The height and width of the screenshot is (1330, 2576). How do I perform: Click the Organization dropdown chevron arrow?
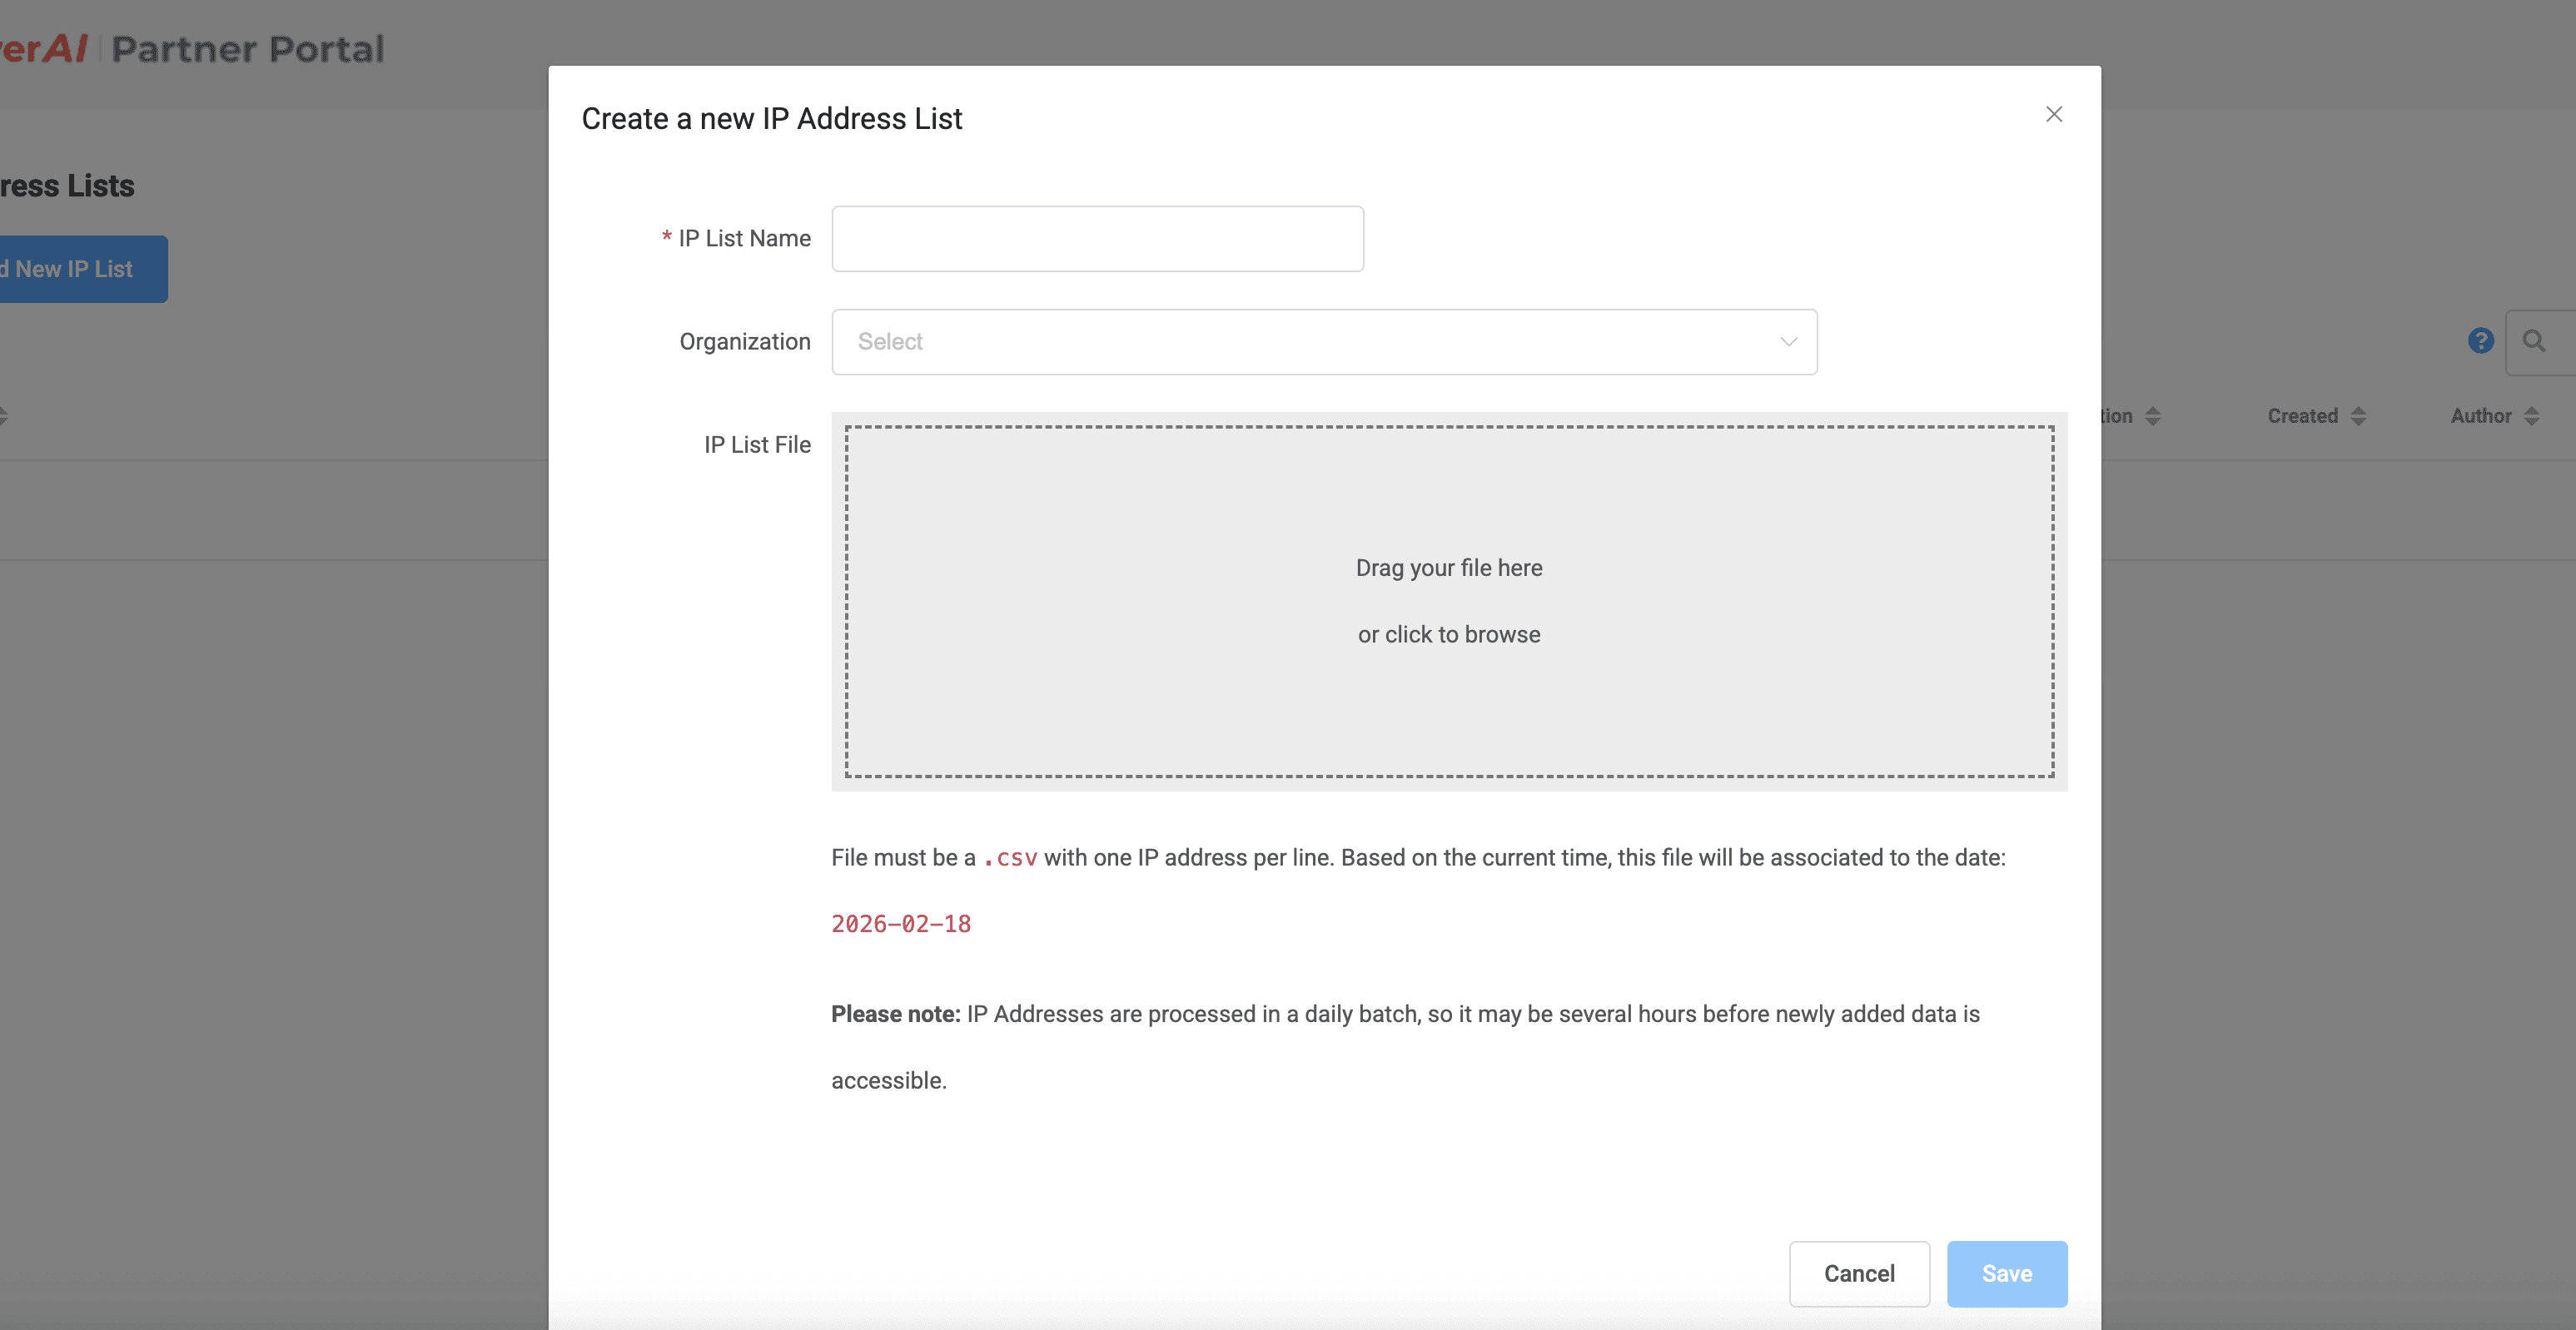[1788, 342]
